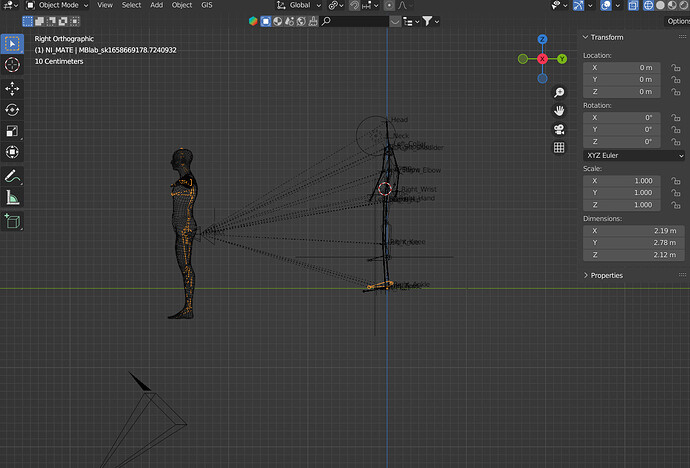Edit the Rotation Y value

tap(622, 130)
